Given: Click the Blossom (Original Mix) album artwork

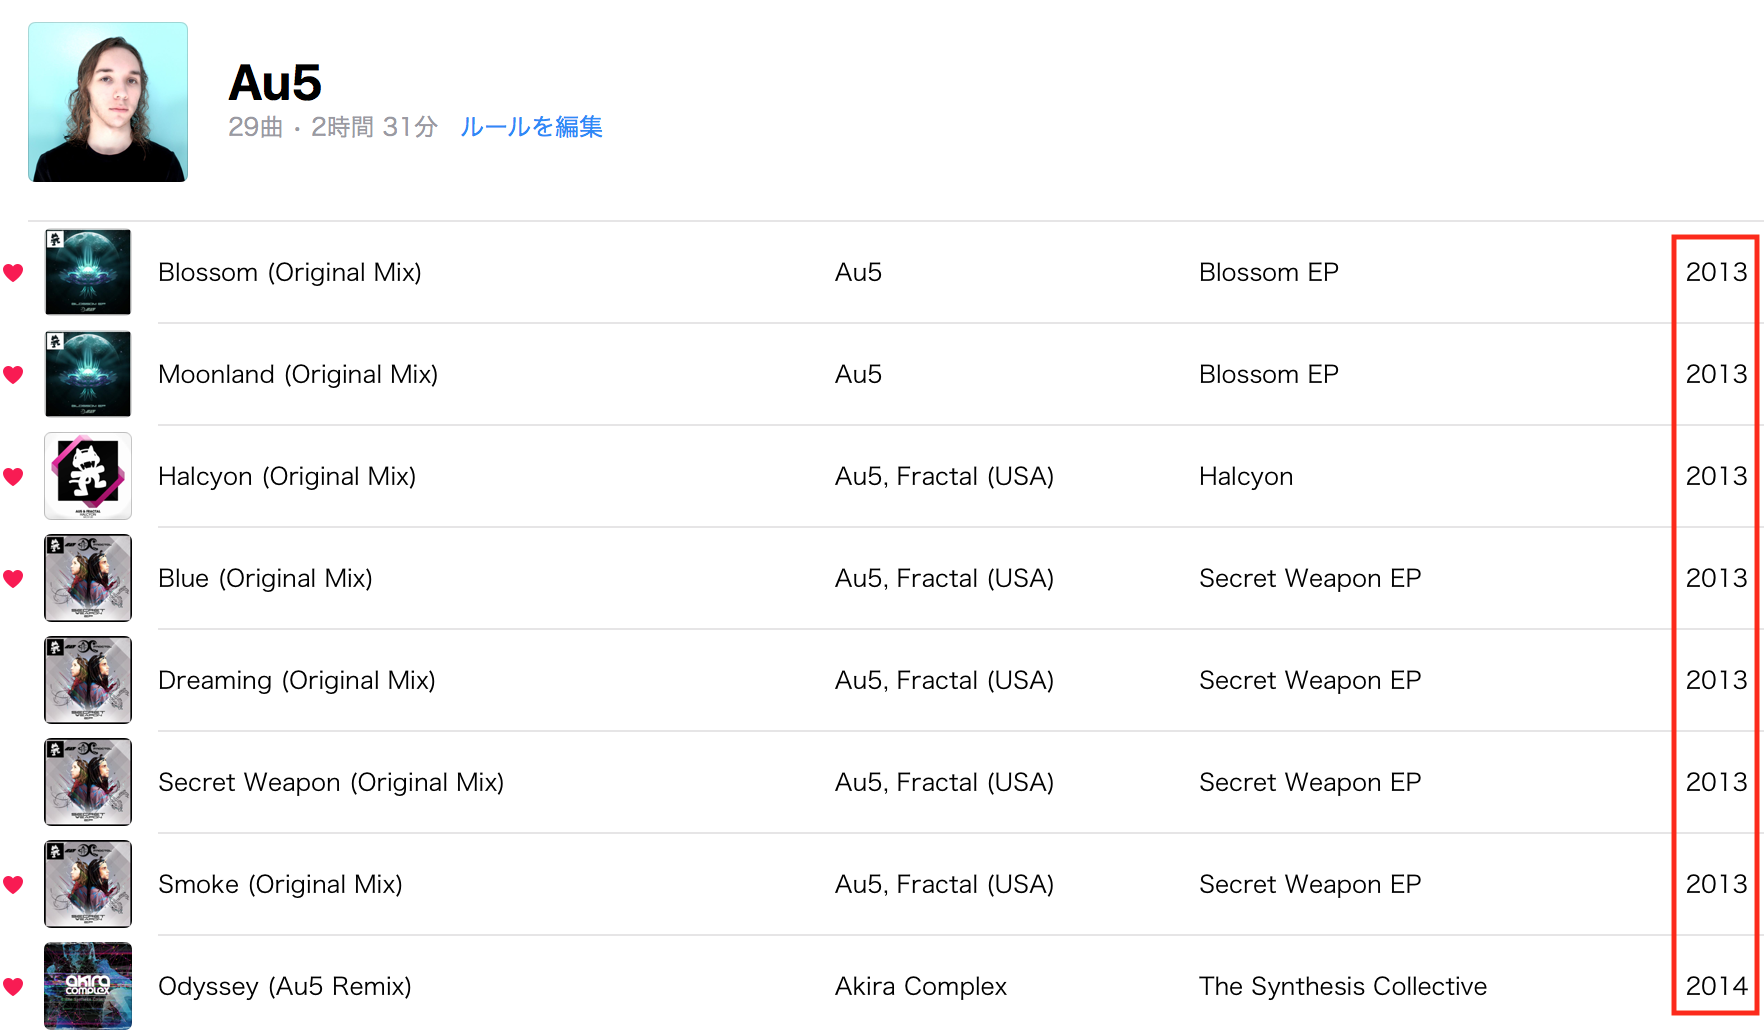Looking at the screenshot, I should coord(88,272).
